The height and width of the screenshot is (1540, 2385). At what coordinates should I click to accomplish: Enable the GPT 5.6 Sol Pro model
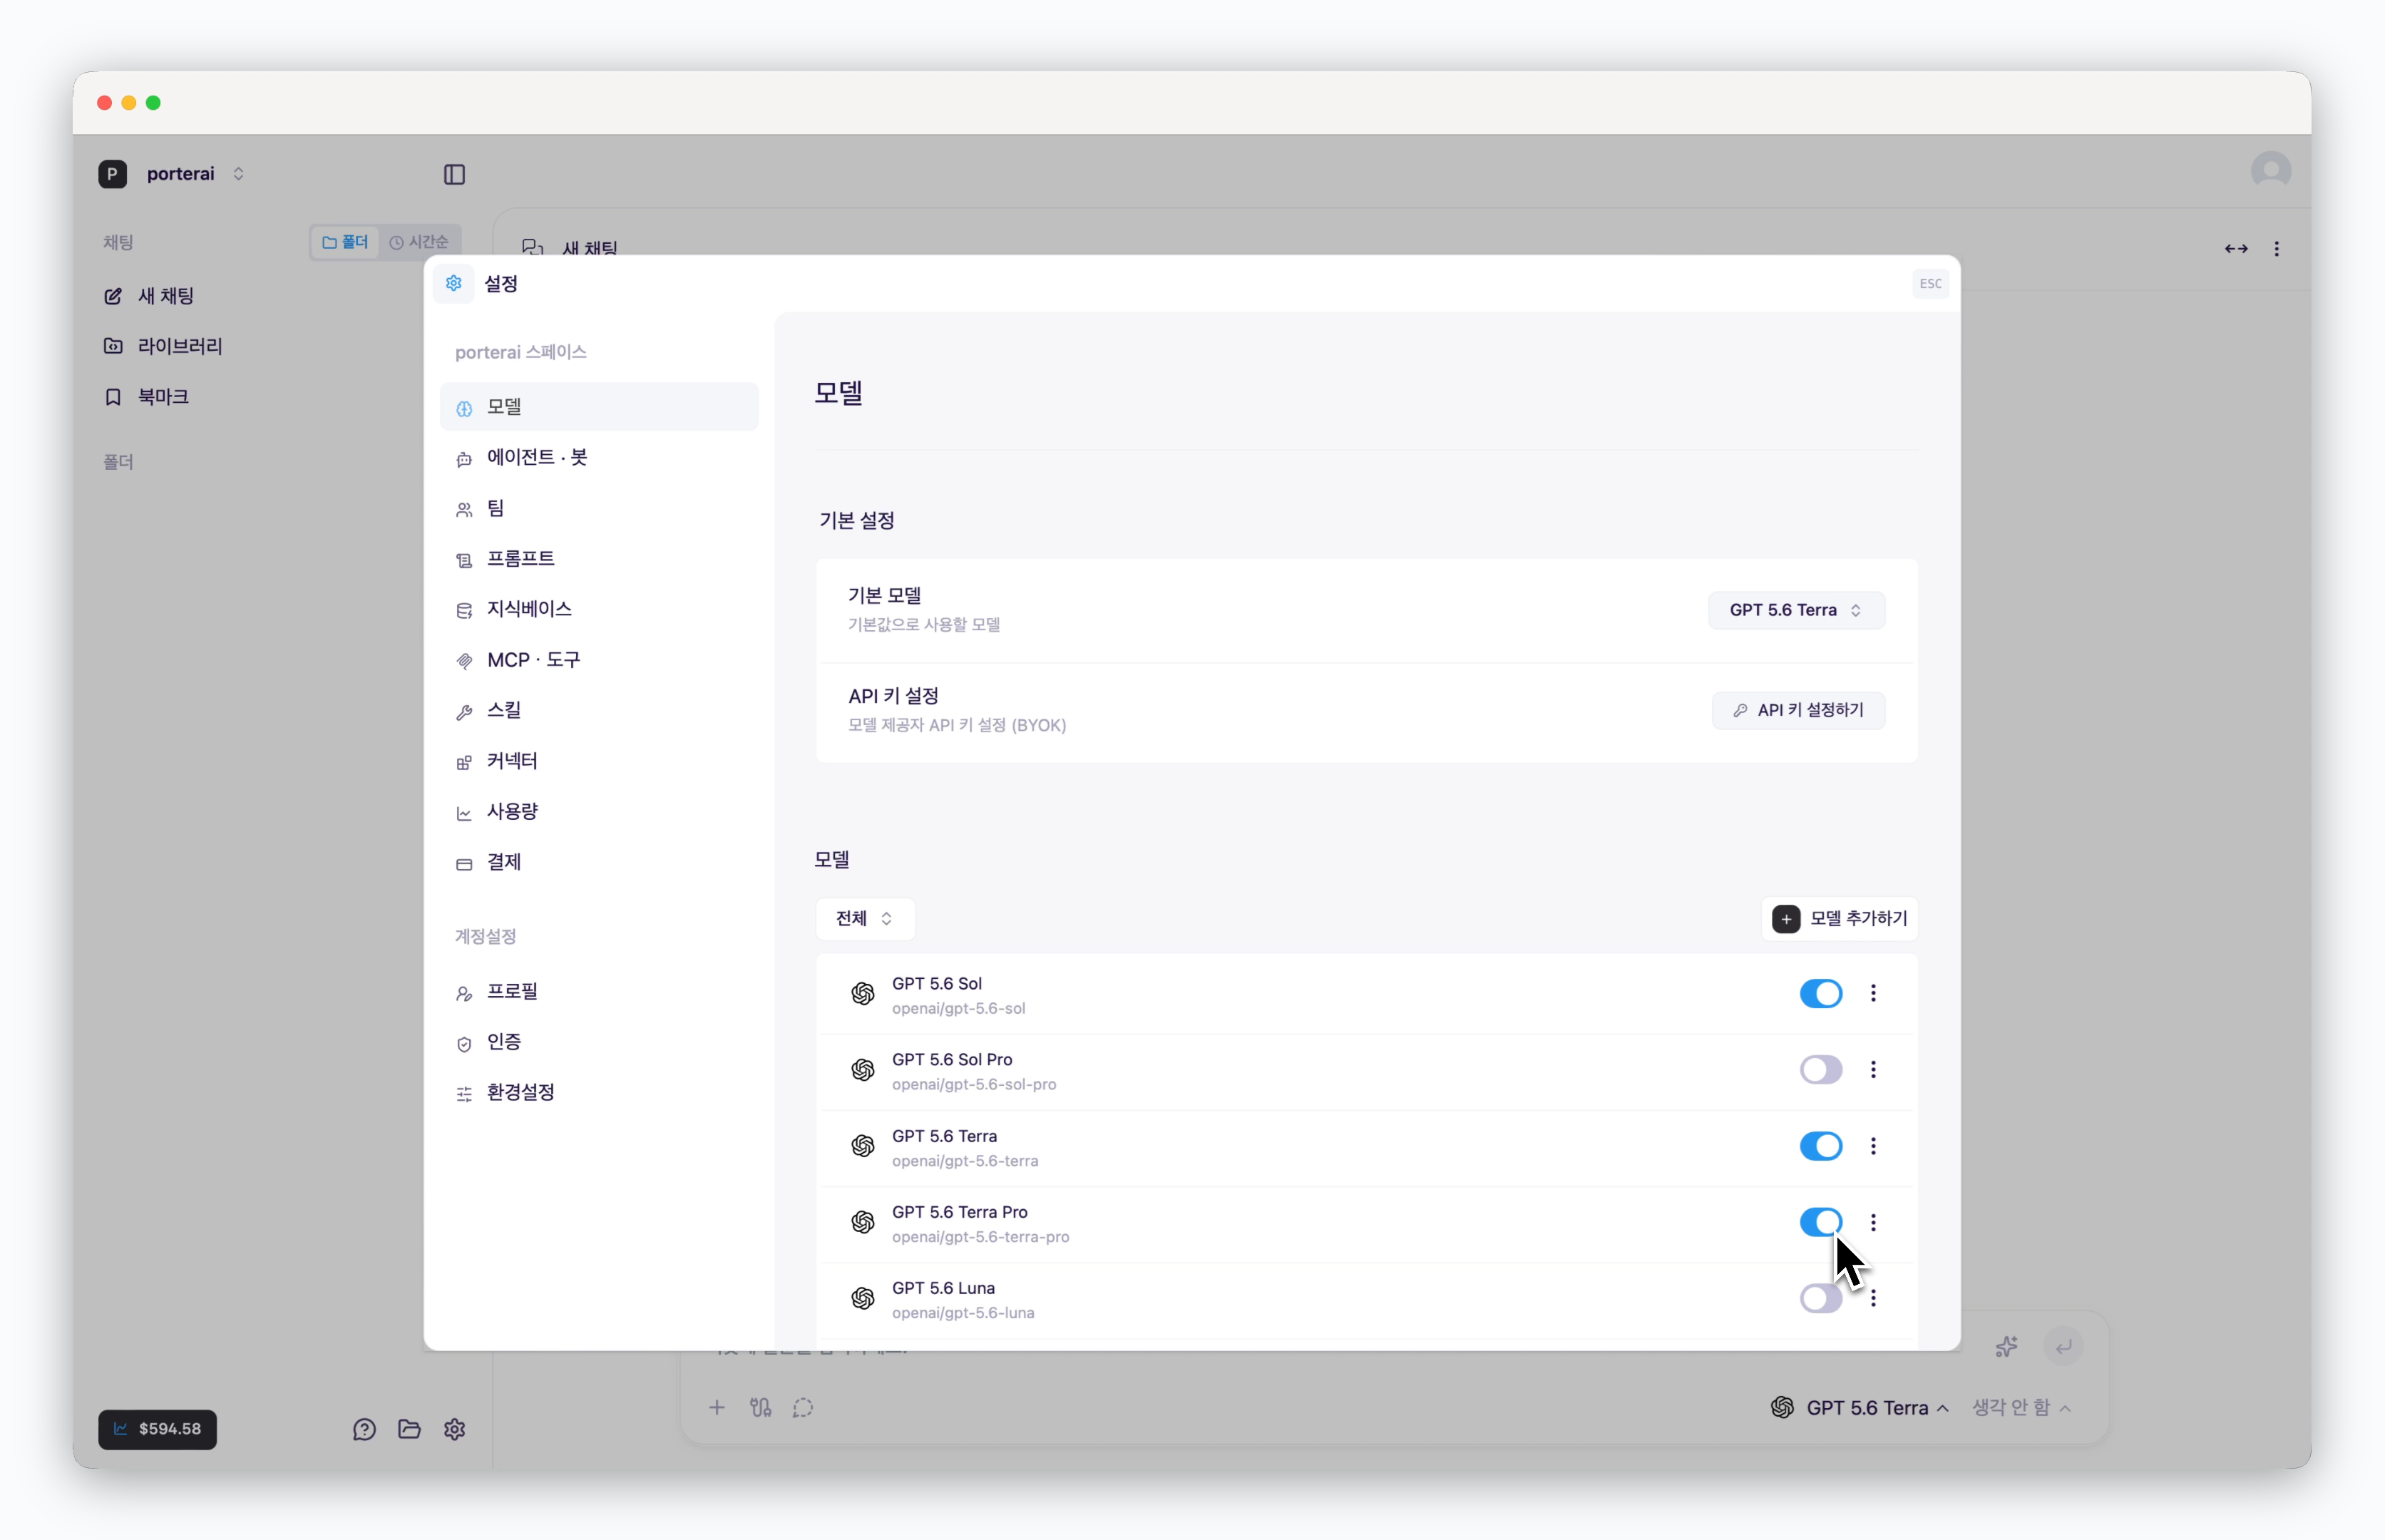pyautogui.click(x=1820, y=1069)
